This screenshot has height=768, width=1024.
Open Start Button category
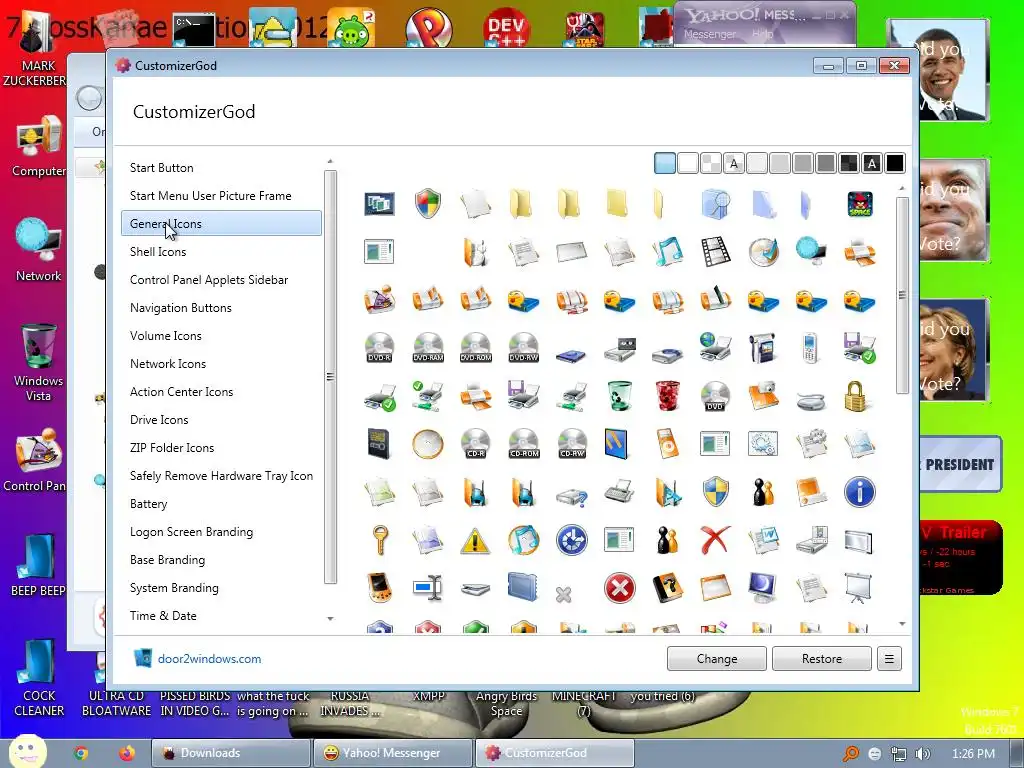click(161, 168)
